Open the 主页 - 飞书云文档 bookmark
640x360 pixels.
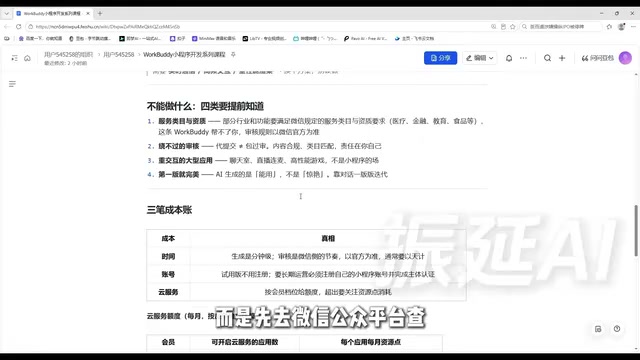(x=414, y=38)
